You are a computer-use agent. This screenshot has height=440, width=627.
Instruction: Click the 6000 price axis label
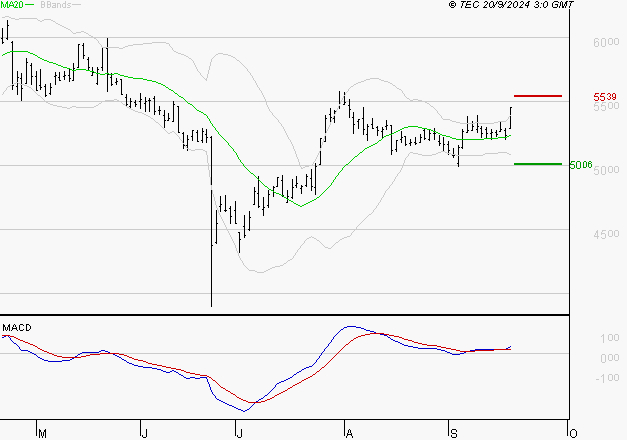click(x=606, y=42)
